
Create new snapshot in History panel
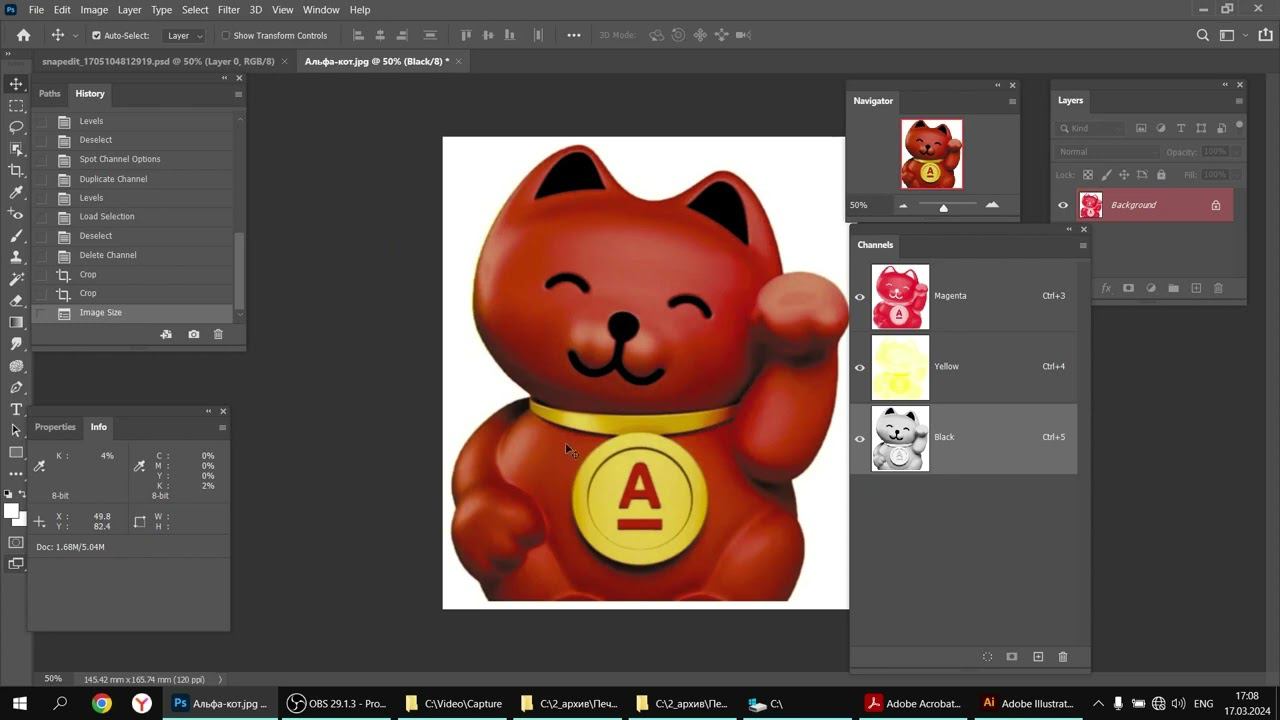(x=193, y=334)
